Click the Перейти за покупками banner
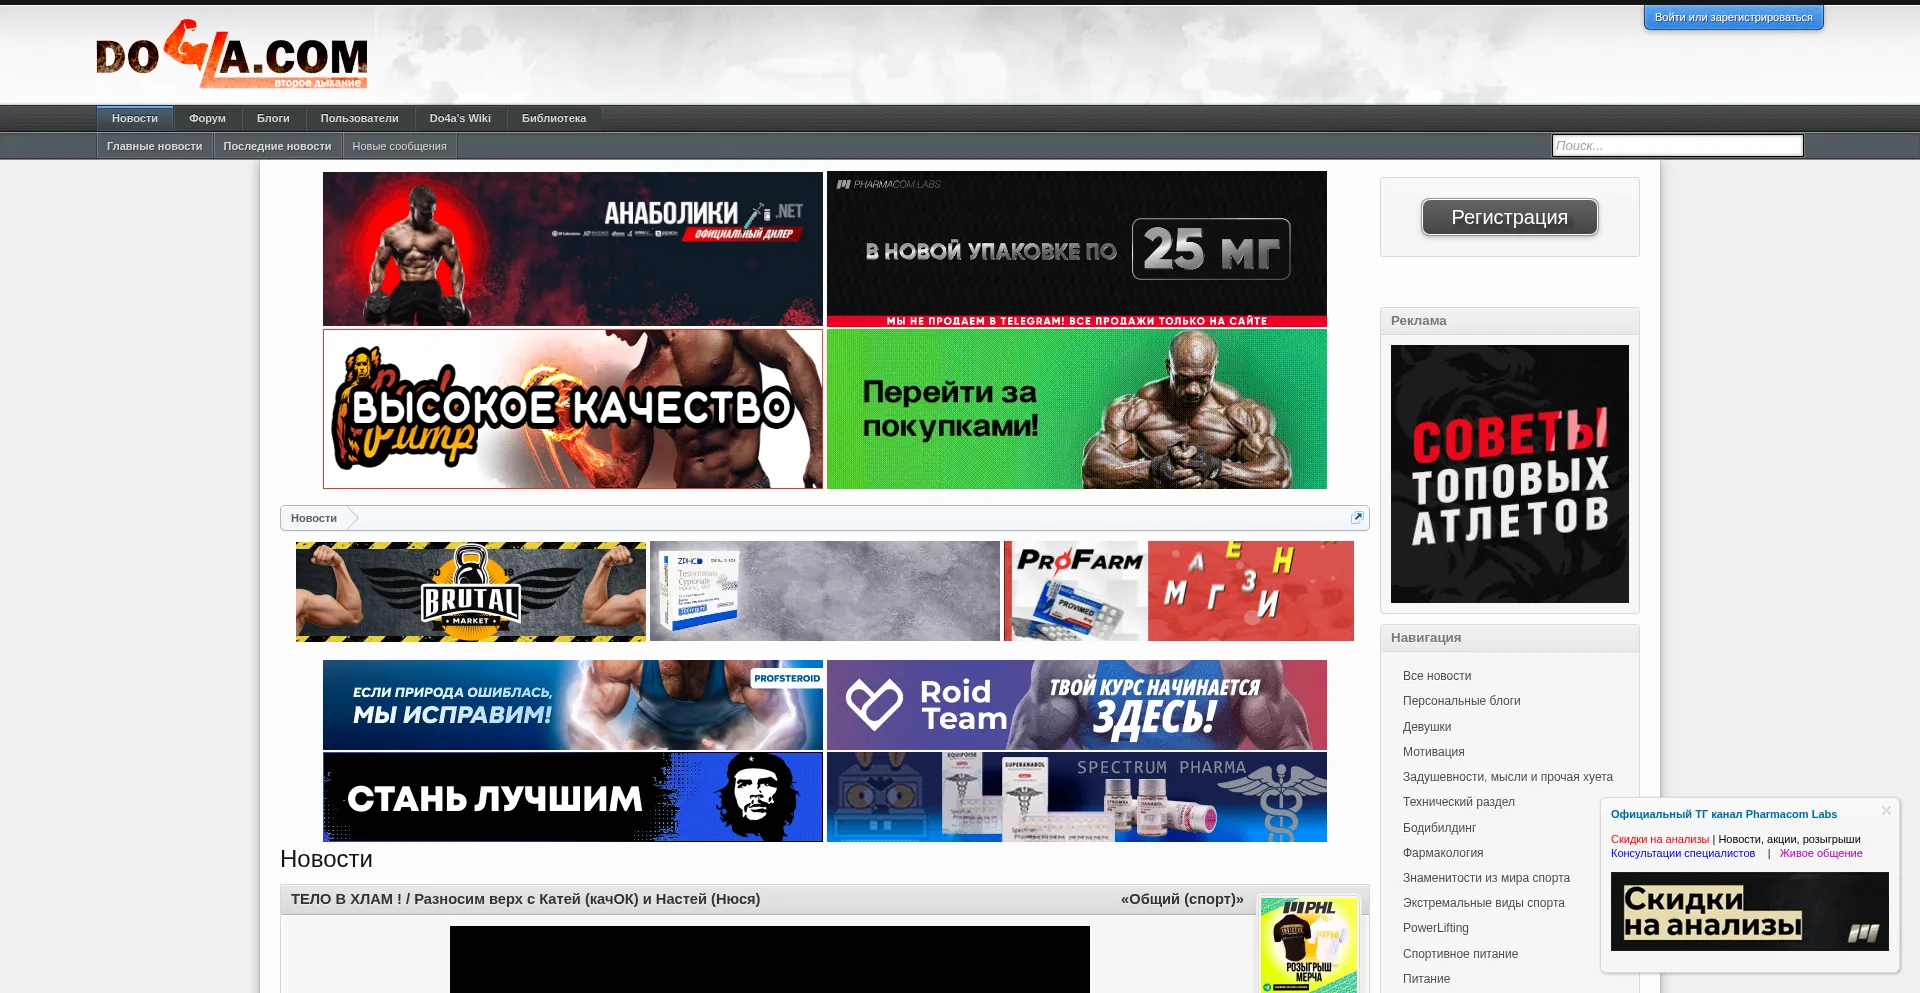This screenshot has height=993, width=1920. click(1077, 409)
